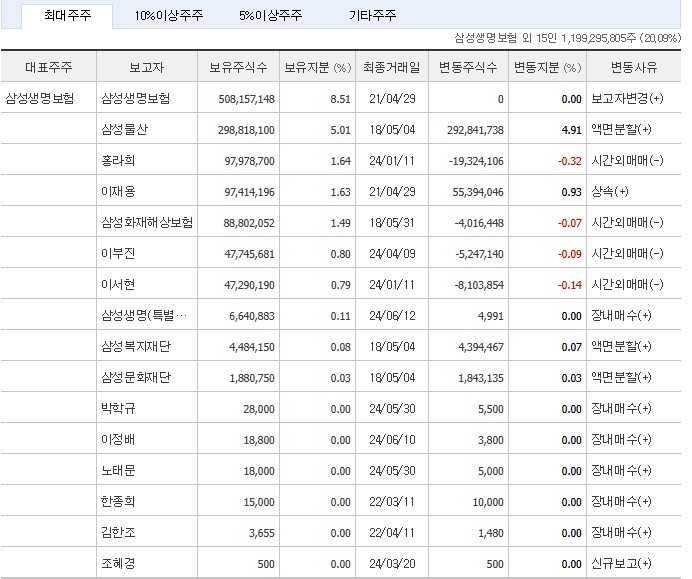
Task: Switch to the 최대주주 tab
Action: 68,16
